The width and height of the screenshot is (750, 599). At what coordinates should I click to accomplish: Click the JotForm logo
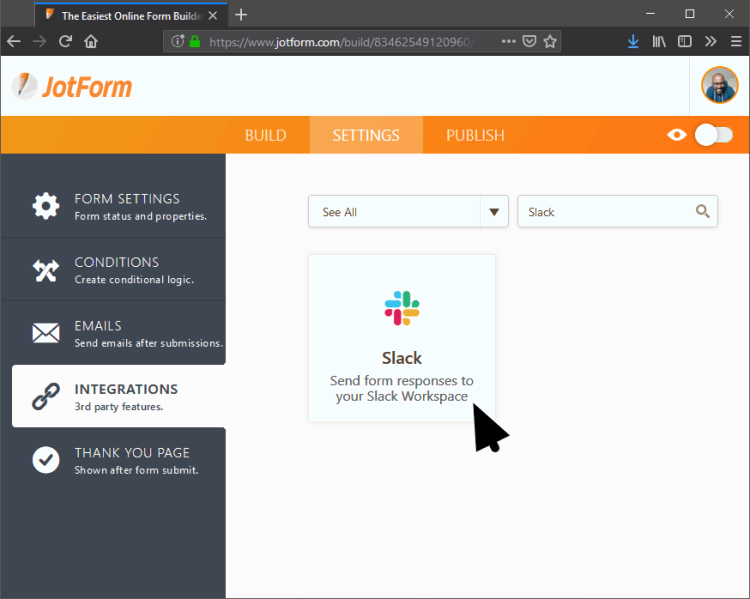72,87
